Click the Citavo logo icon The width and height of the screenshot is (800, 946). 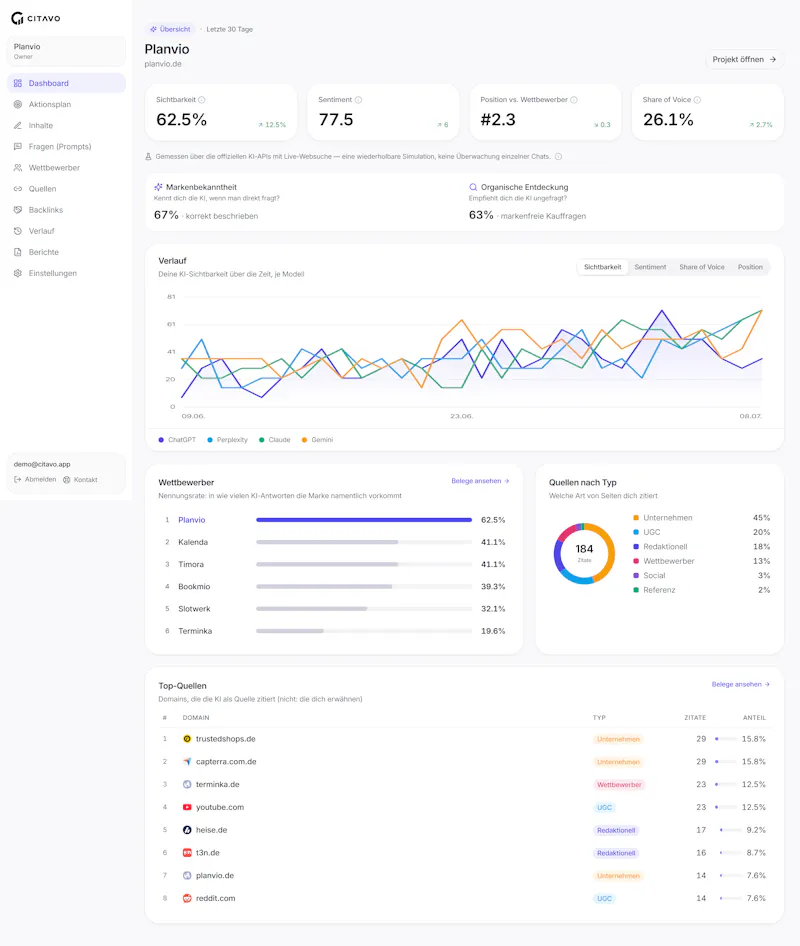[x=17, y=18]
